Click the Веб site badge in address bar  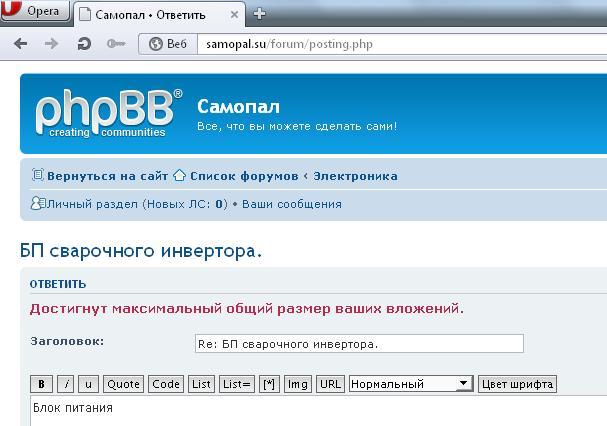[x=168, y=44]
